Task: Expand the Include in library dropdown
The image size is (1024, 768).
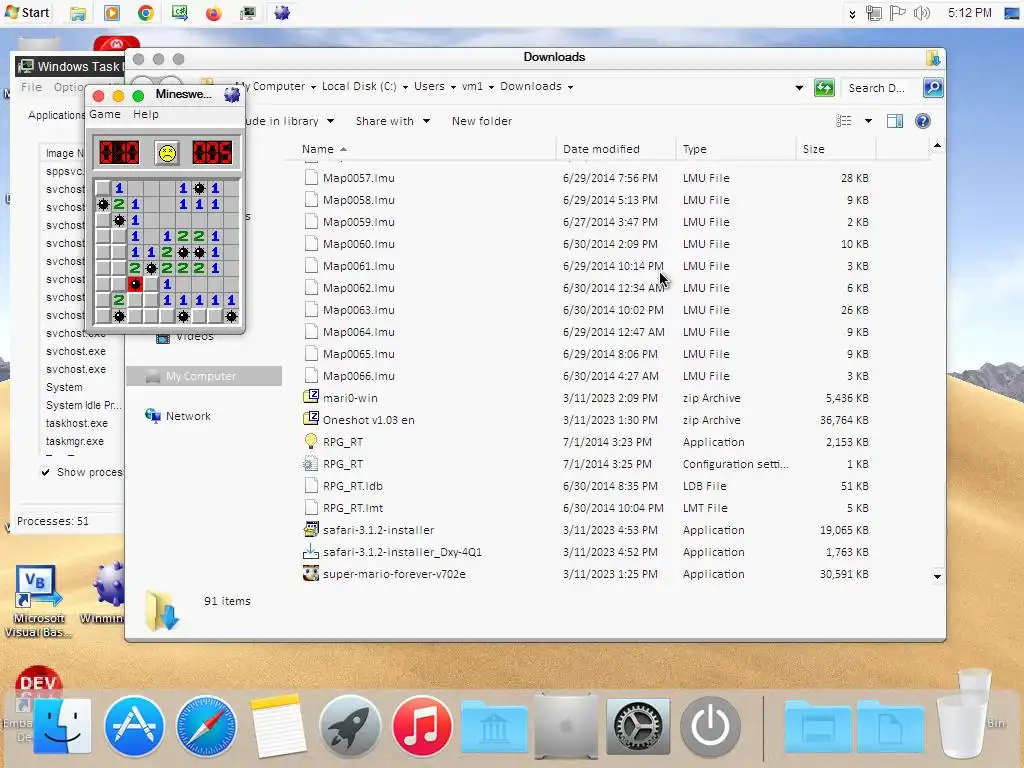Action: tap(330, 121)
